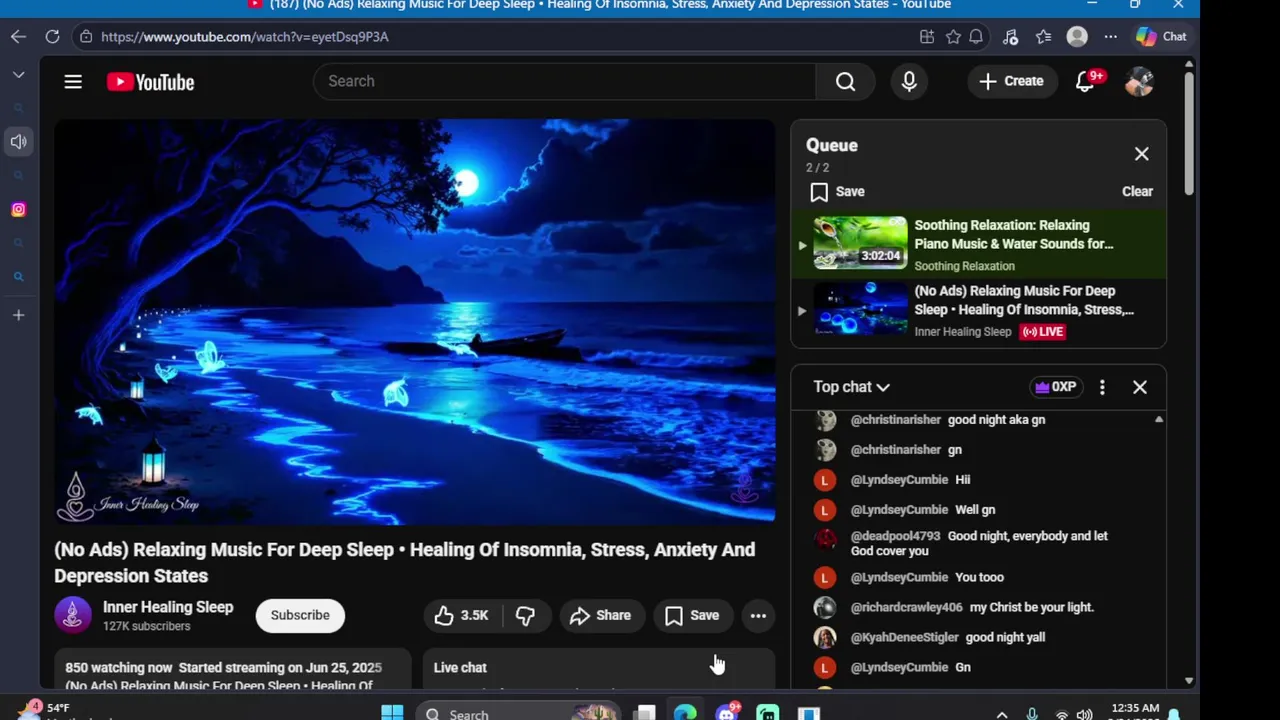1280x720 pixels.
Task: Click the sidebar audio speaker icon
Action: pyautogui.click(x=18, y=142)
